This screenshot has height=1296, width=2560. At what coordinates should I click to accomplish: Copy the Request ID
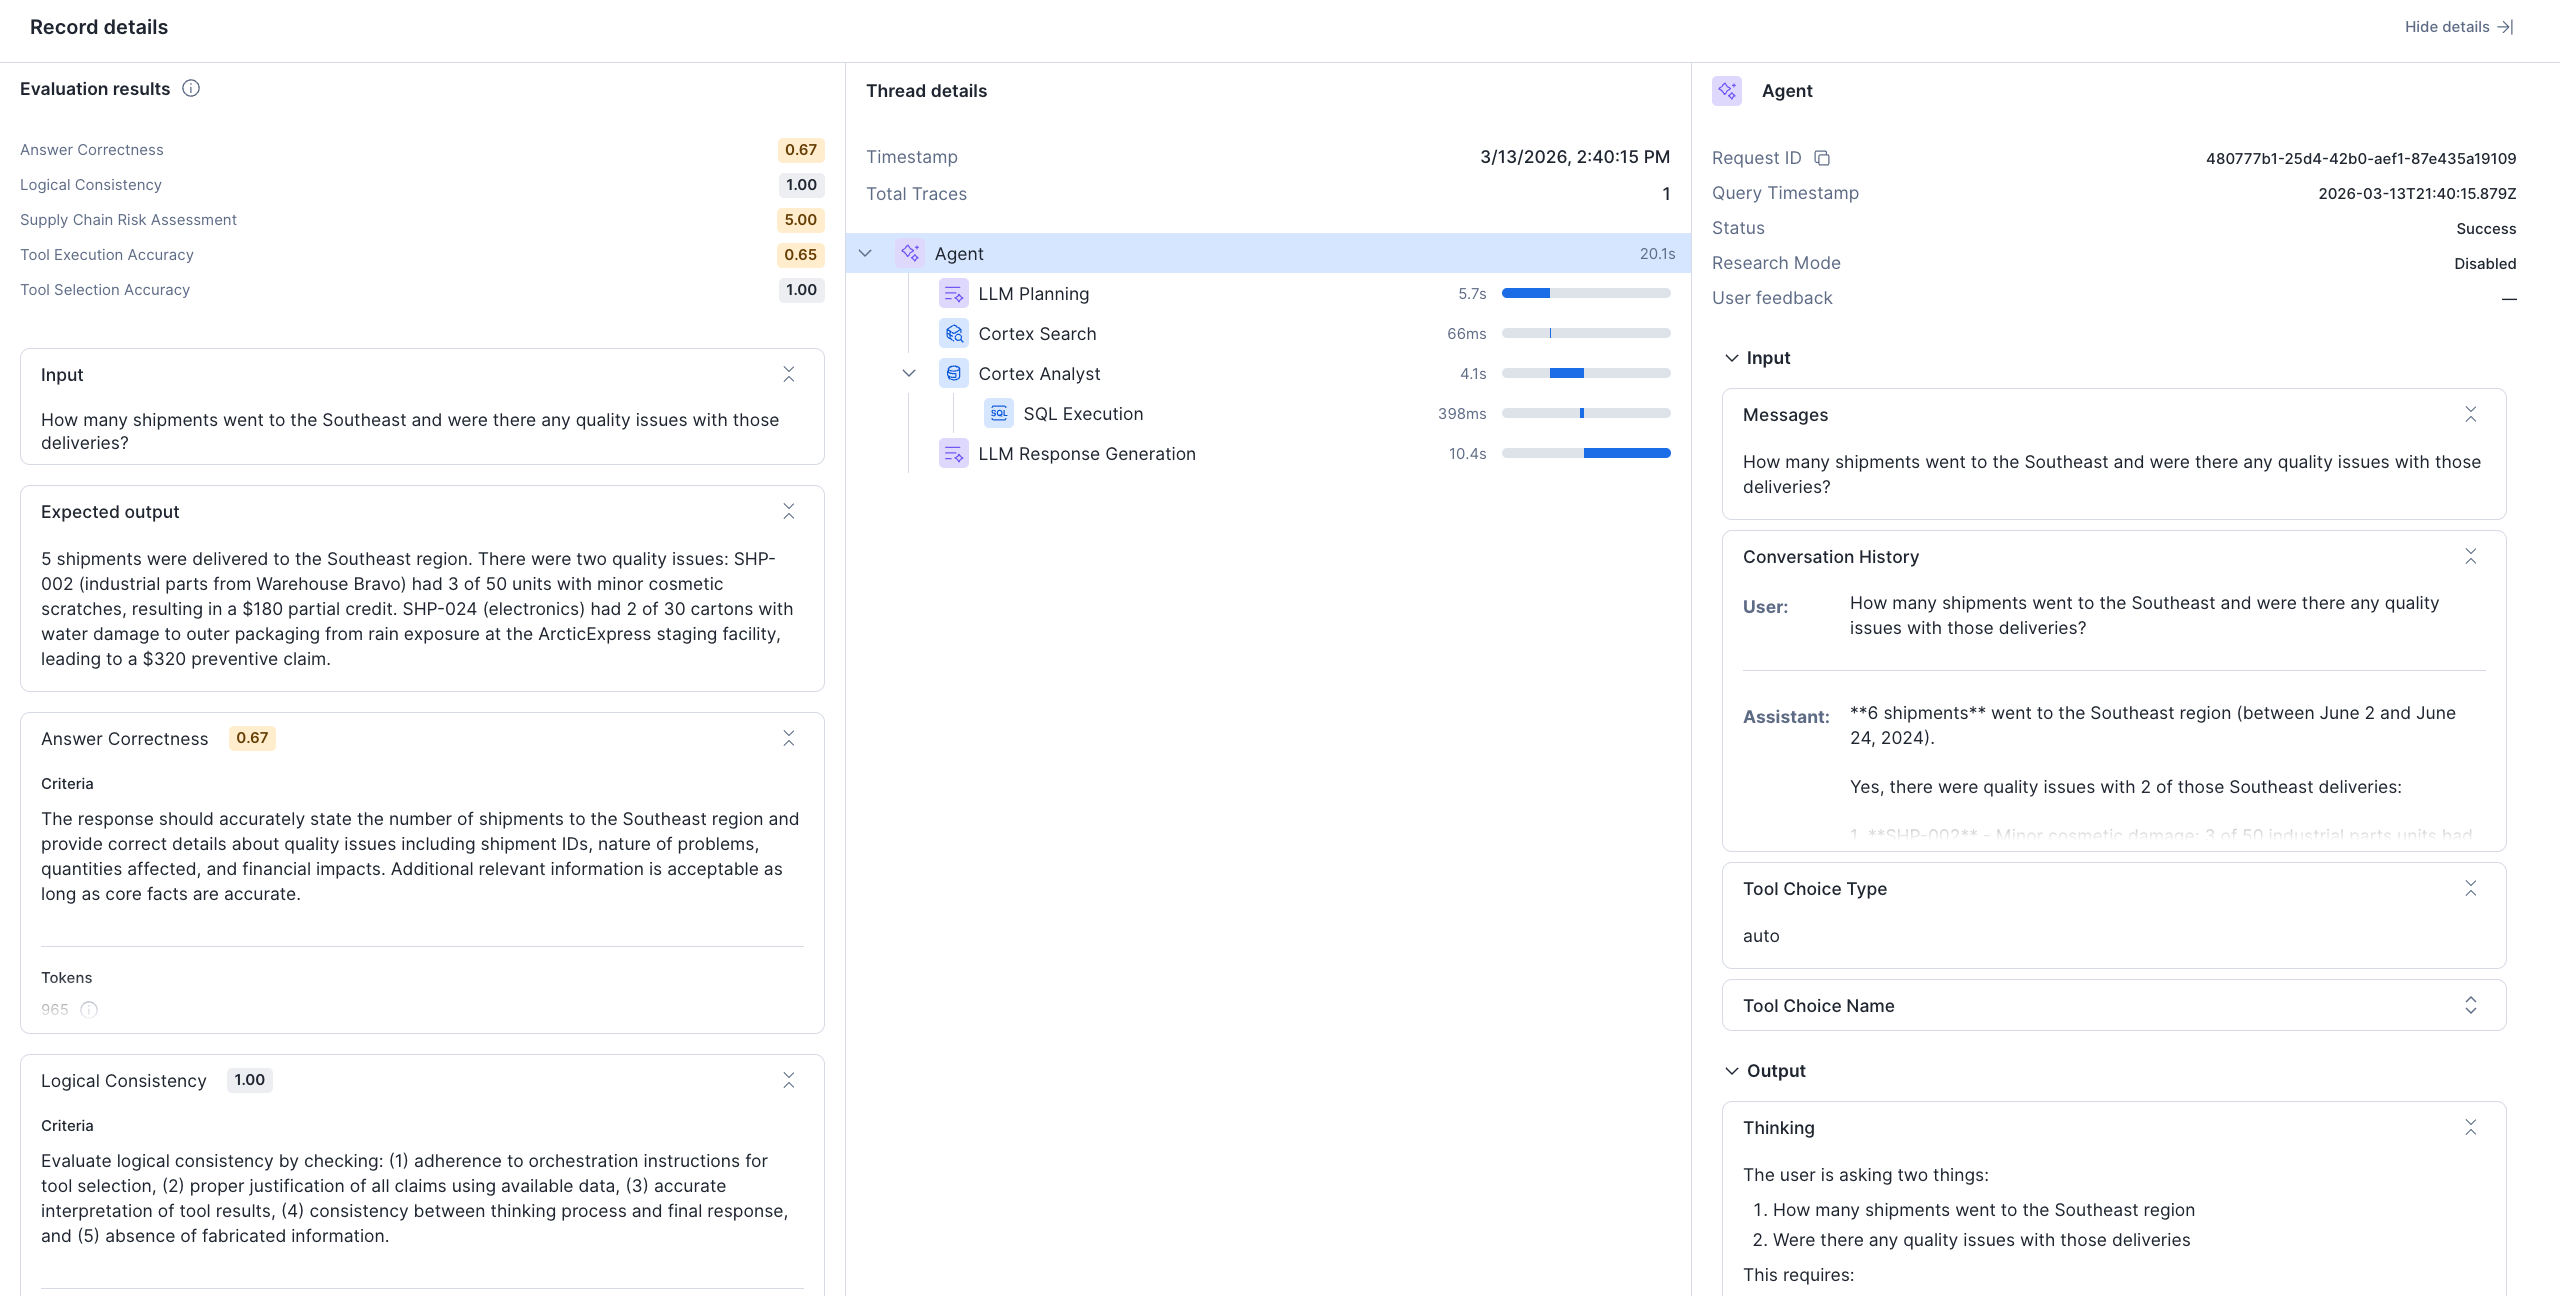pos(1822,158)
